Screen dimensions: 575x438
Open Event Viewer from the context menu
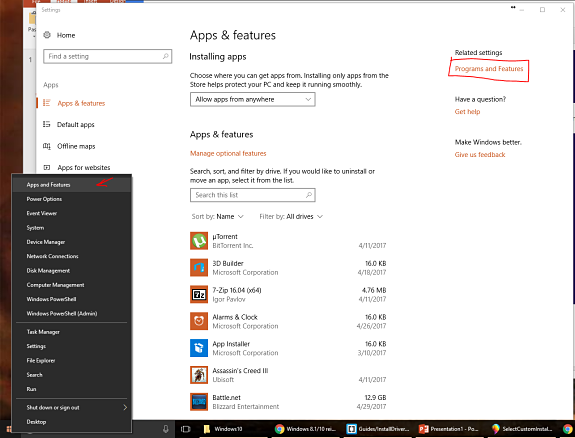click(x=72, y=213)
